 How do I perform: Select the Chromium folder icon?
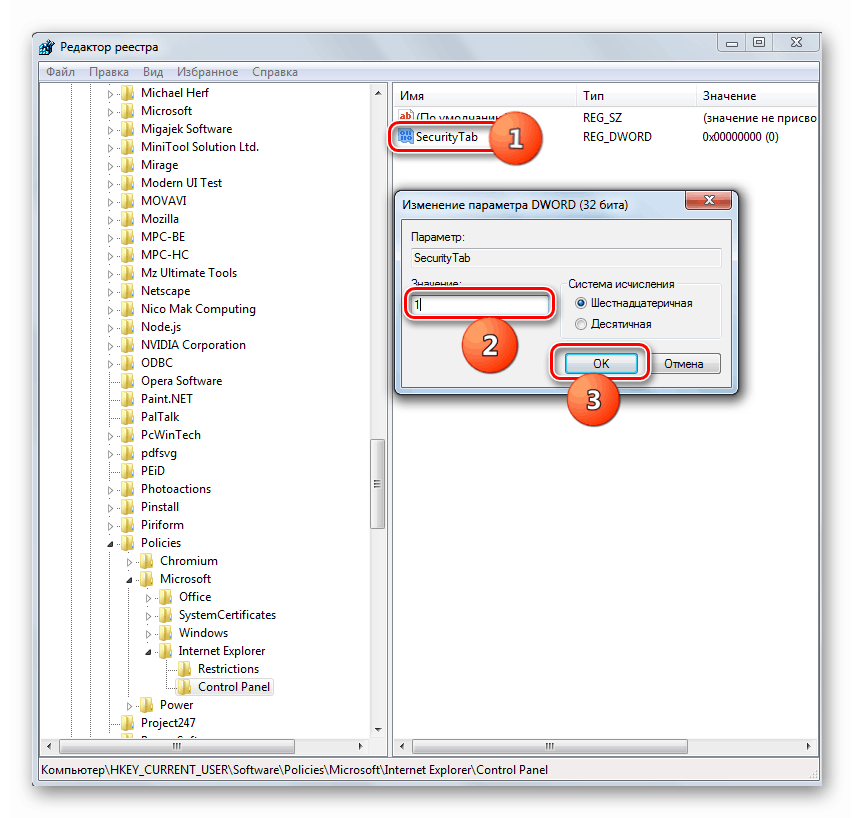(147, 561)
